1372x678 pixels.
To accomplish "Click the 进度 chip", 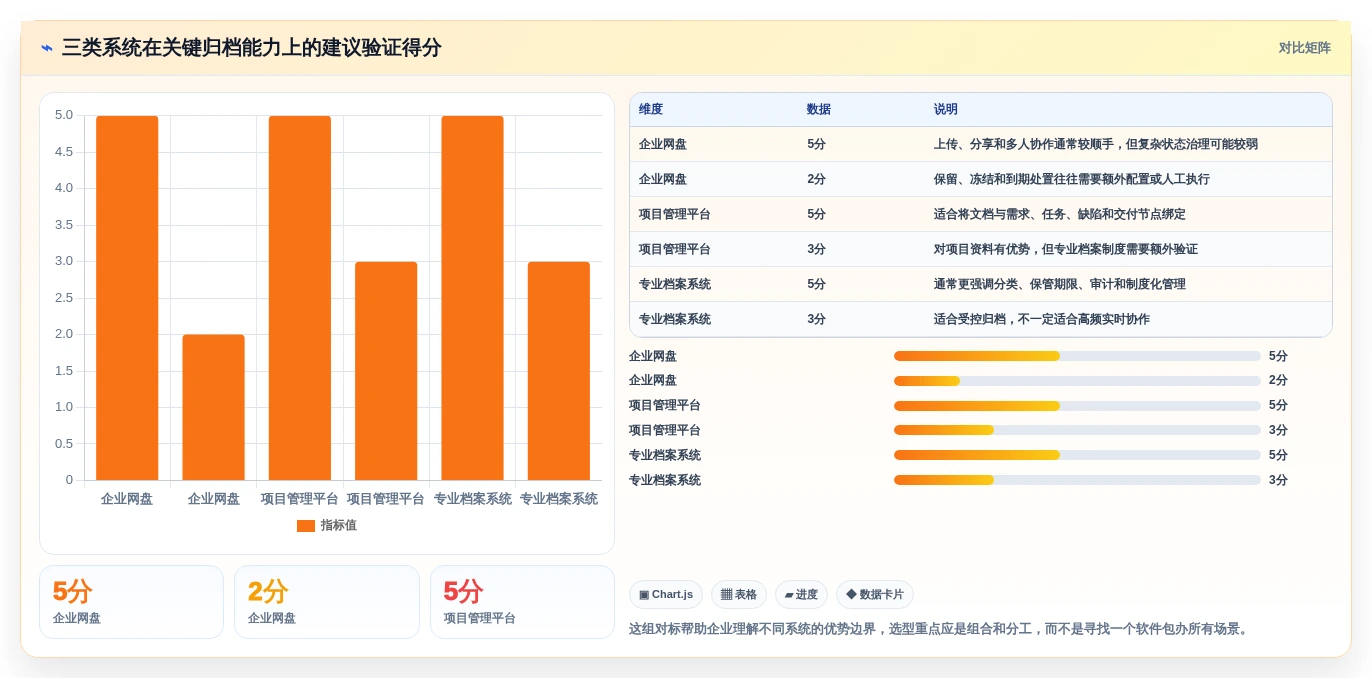I will point(801,594).
